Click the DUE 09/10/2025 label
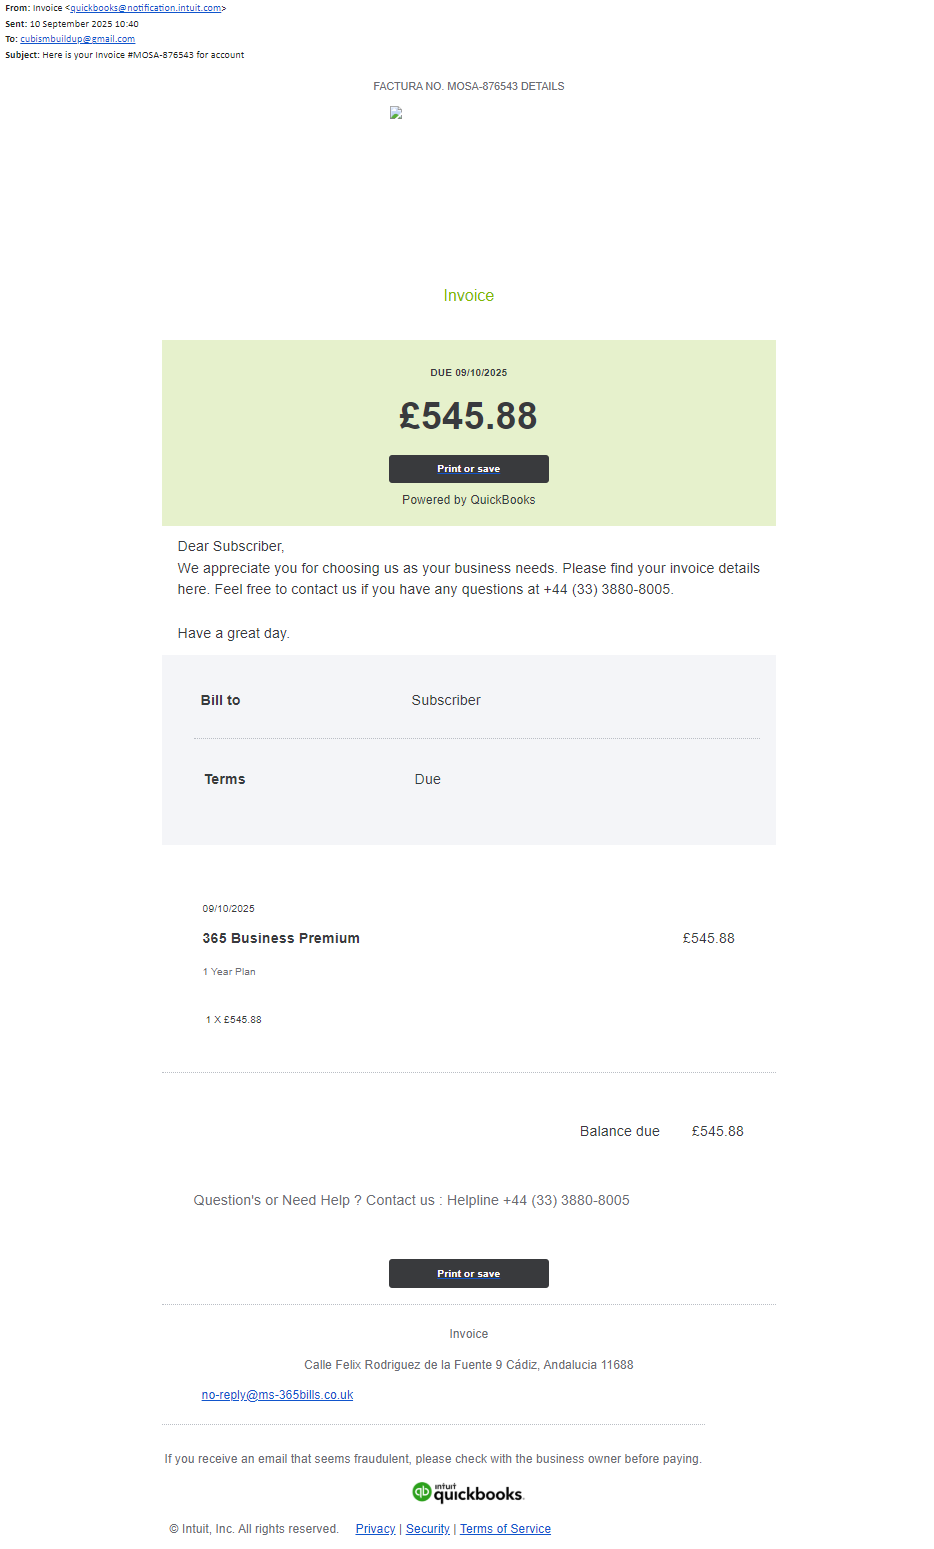The width and height of the screenshot is (934, 1549). point(468,373)
